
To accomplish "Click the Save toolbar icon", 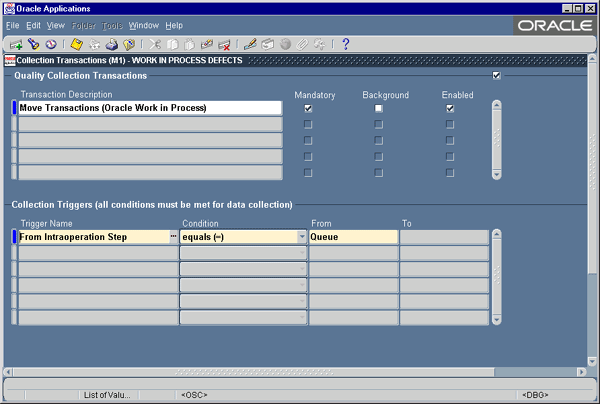I will click(x=76, y=45).
